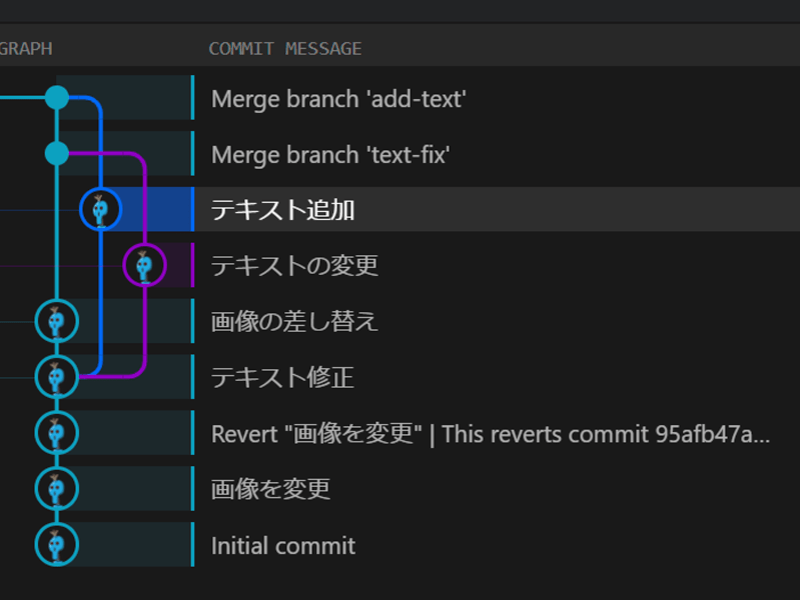
Task: Click the 画像を変更 commit message
Action: (271, 489)
